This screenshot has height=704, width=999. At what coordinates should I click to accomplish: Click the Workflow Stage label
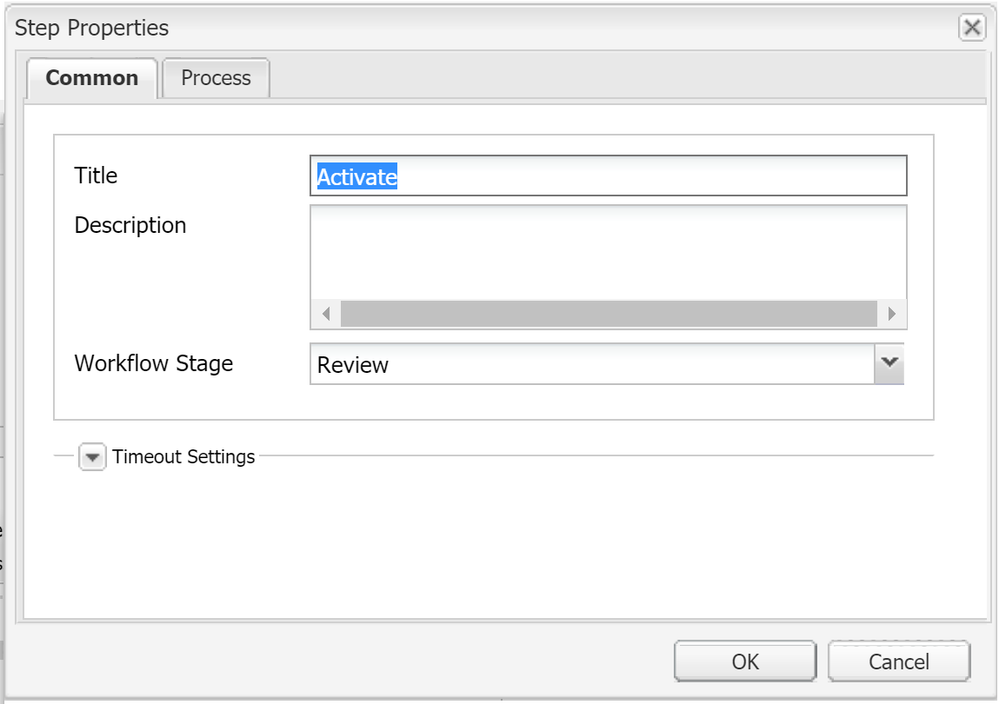154,363
